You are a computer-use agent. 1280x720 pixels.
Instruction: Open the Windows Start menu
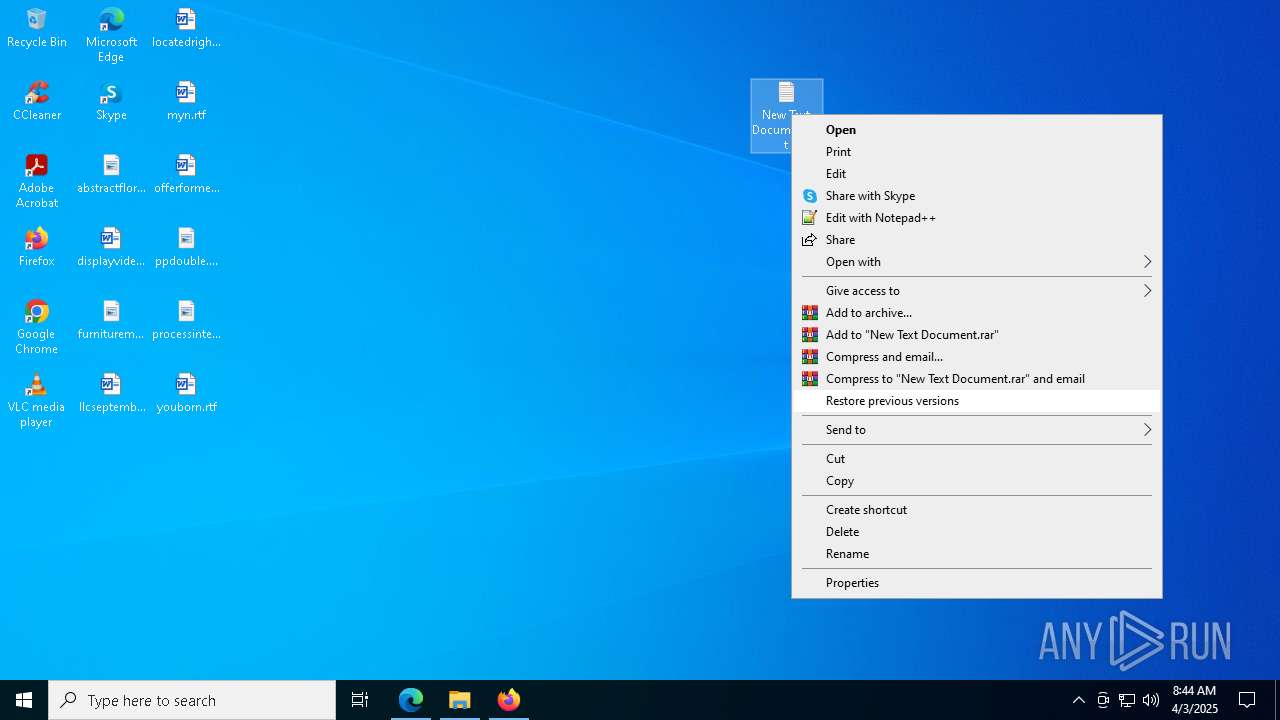click(x=24, y=700)
